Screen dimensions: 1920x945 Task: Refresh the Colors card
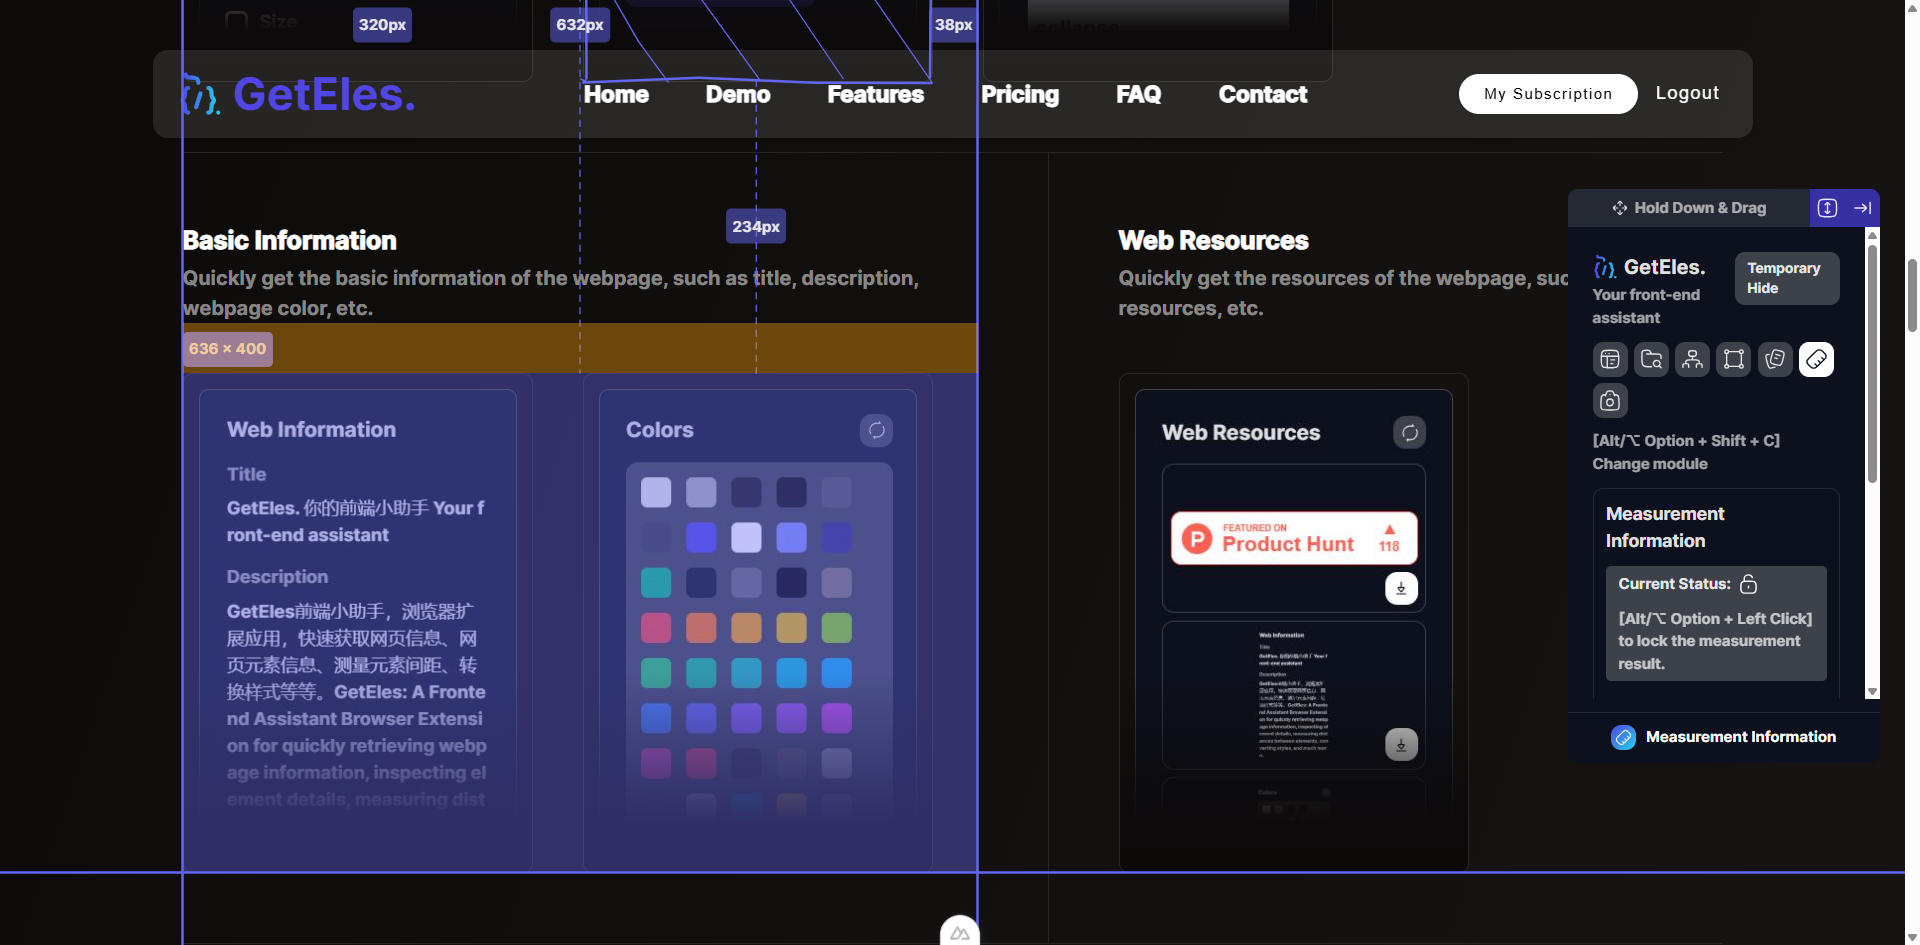coord(876,430)
